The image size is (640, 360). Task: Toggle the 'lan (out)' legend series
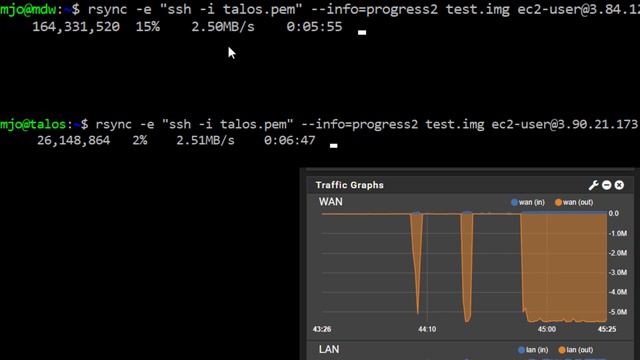pos(576,350)
